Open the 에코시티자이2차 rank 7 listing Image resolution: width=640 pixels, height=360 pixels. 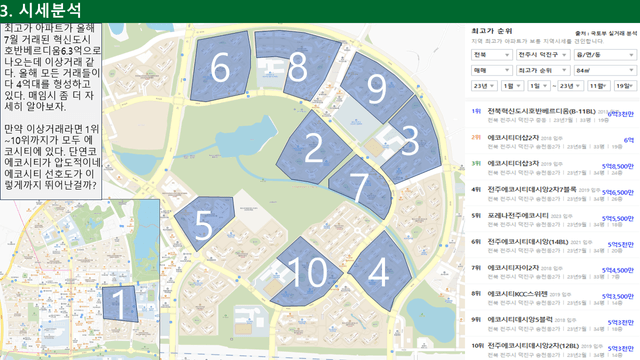tap(552, 271)
